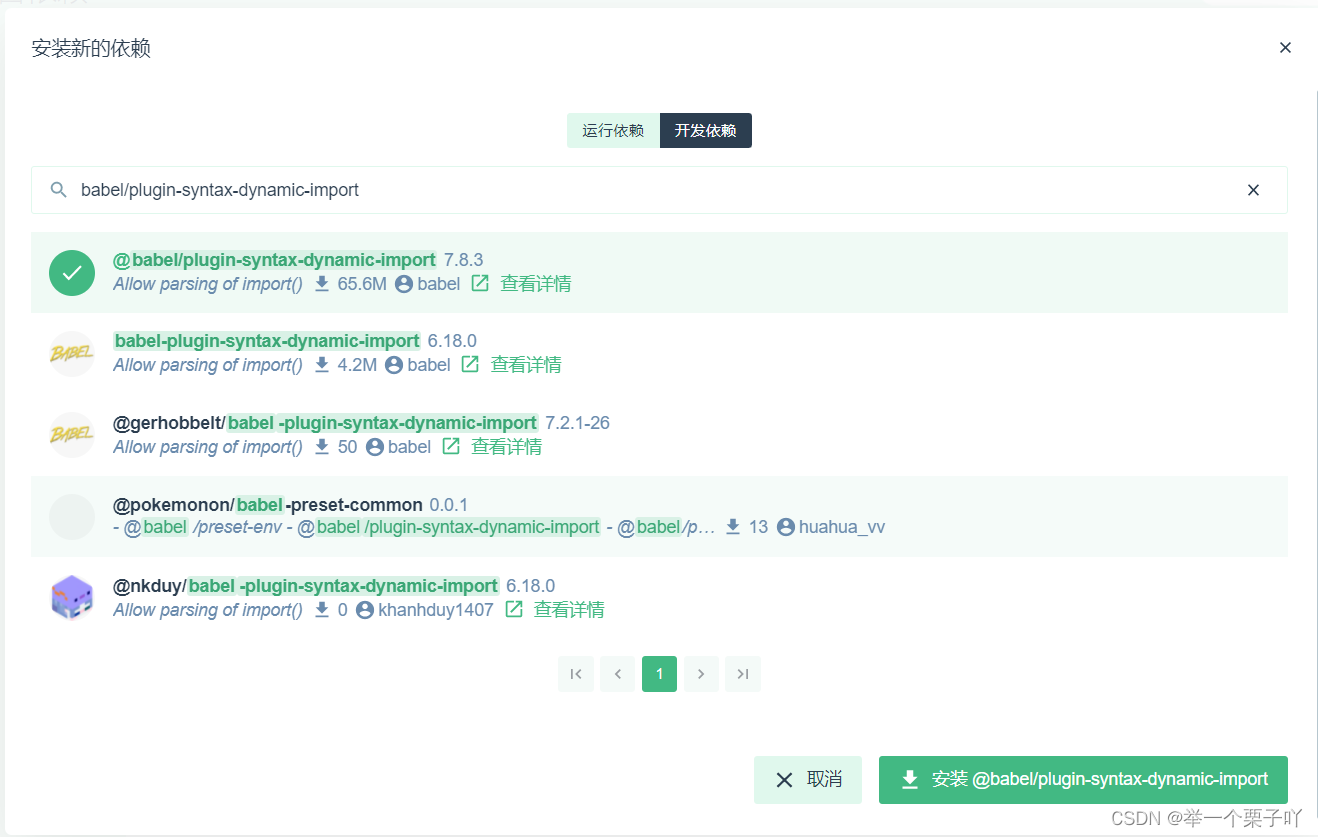Click version 7.2.1-26 text
1318x837 pixels.
point(578,423)
